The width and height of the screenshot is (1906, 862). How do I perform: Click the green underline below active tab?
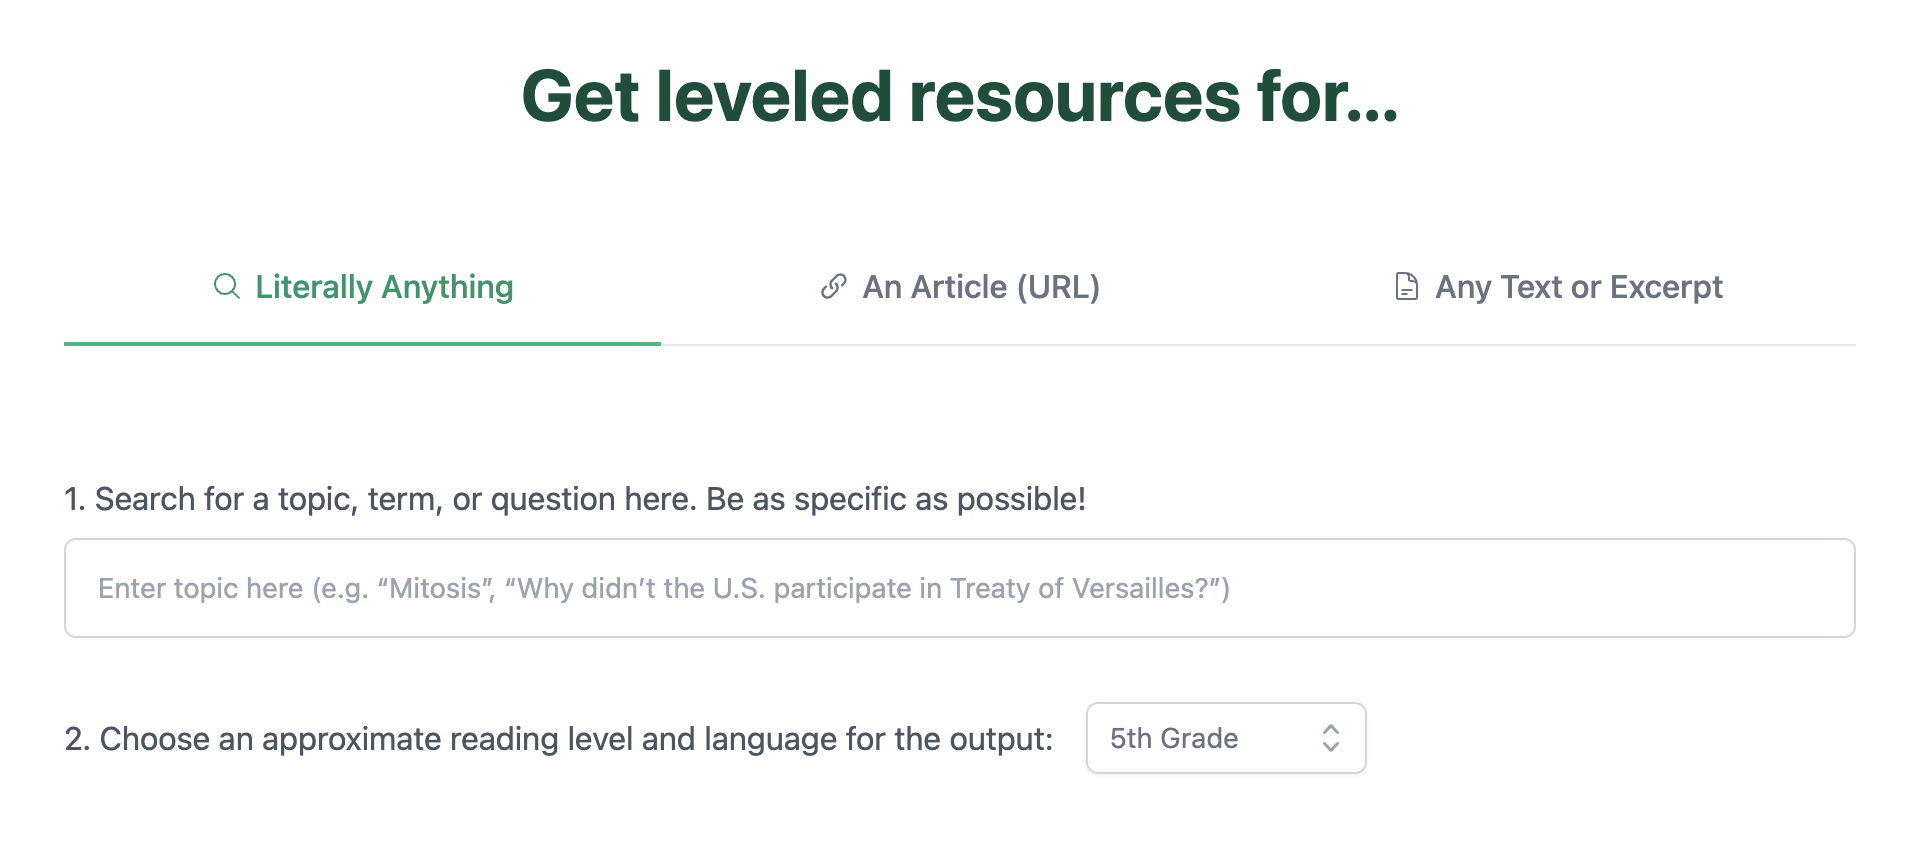(x=362, y=344)
